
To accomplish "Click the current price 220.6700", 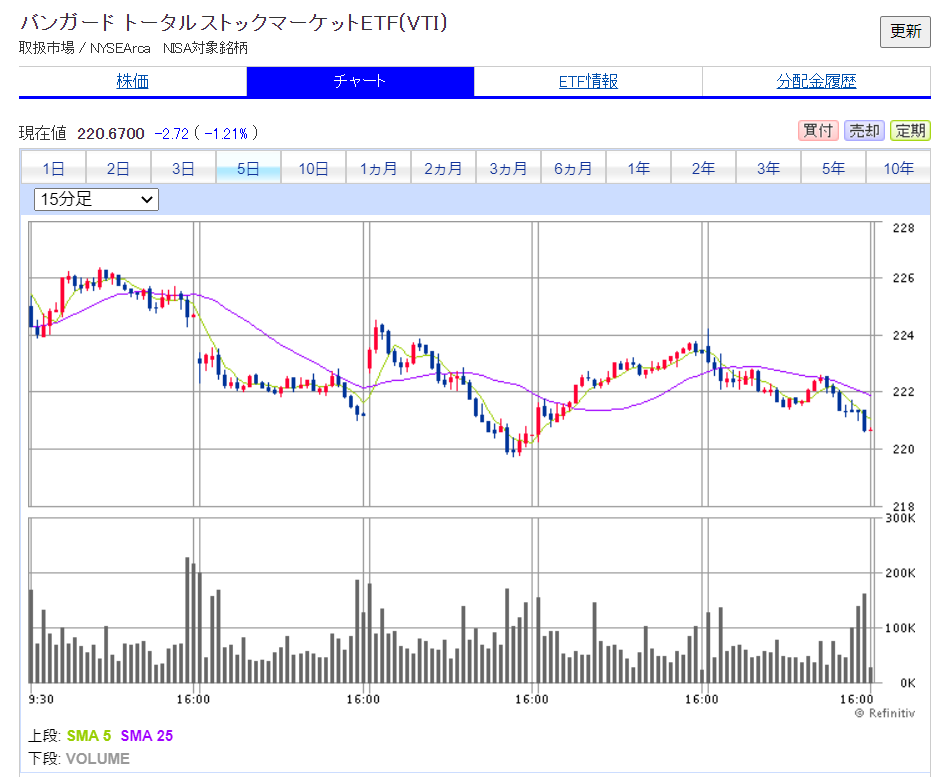I will click(111, 133).
